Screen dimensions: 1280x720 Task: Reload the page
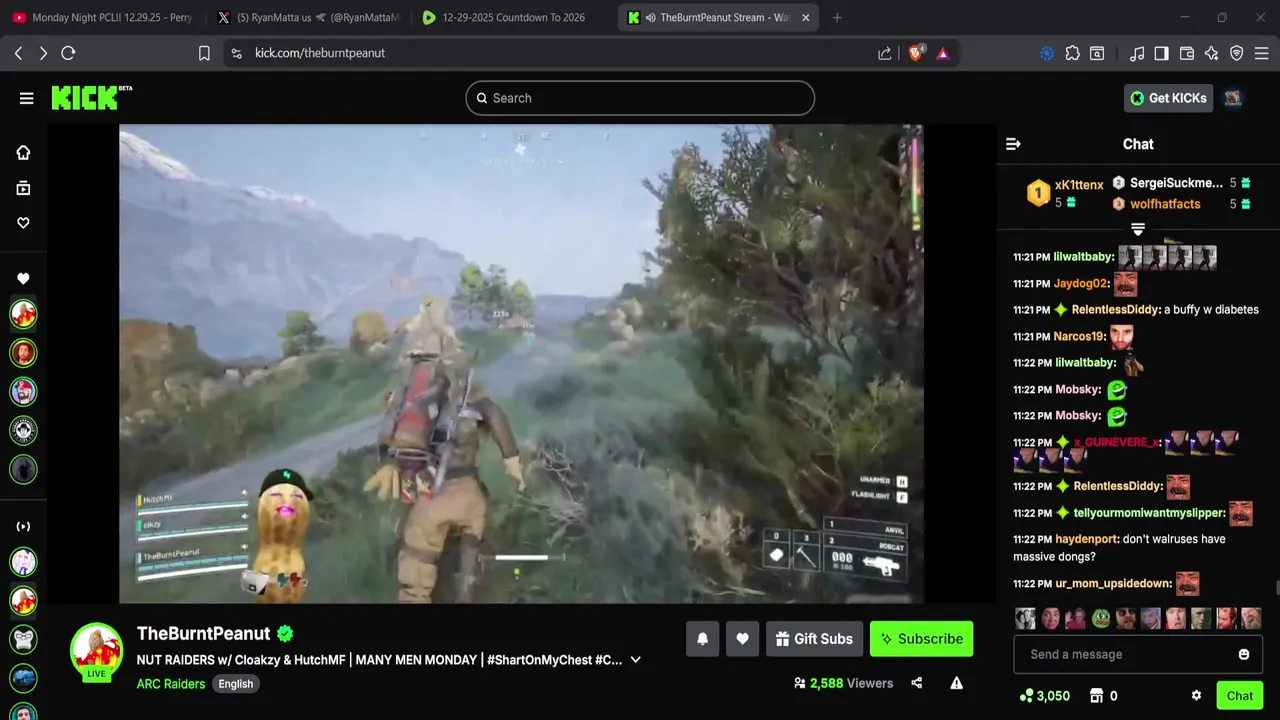pyautogui.click(x=68, y=53)
